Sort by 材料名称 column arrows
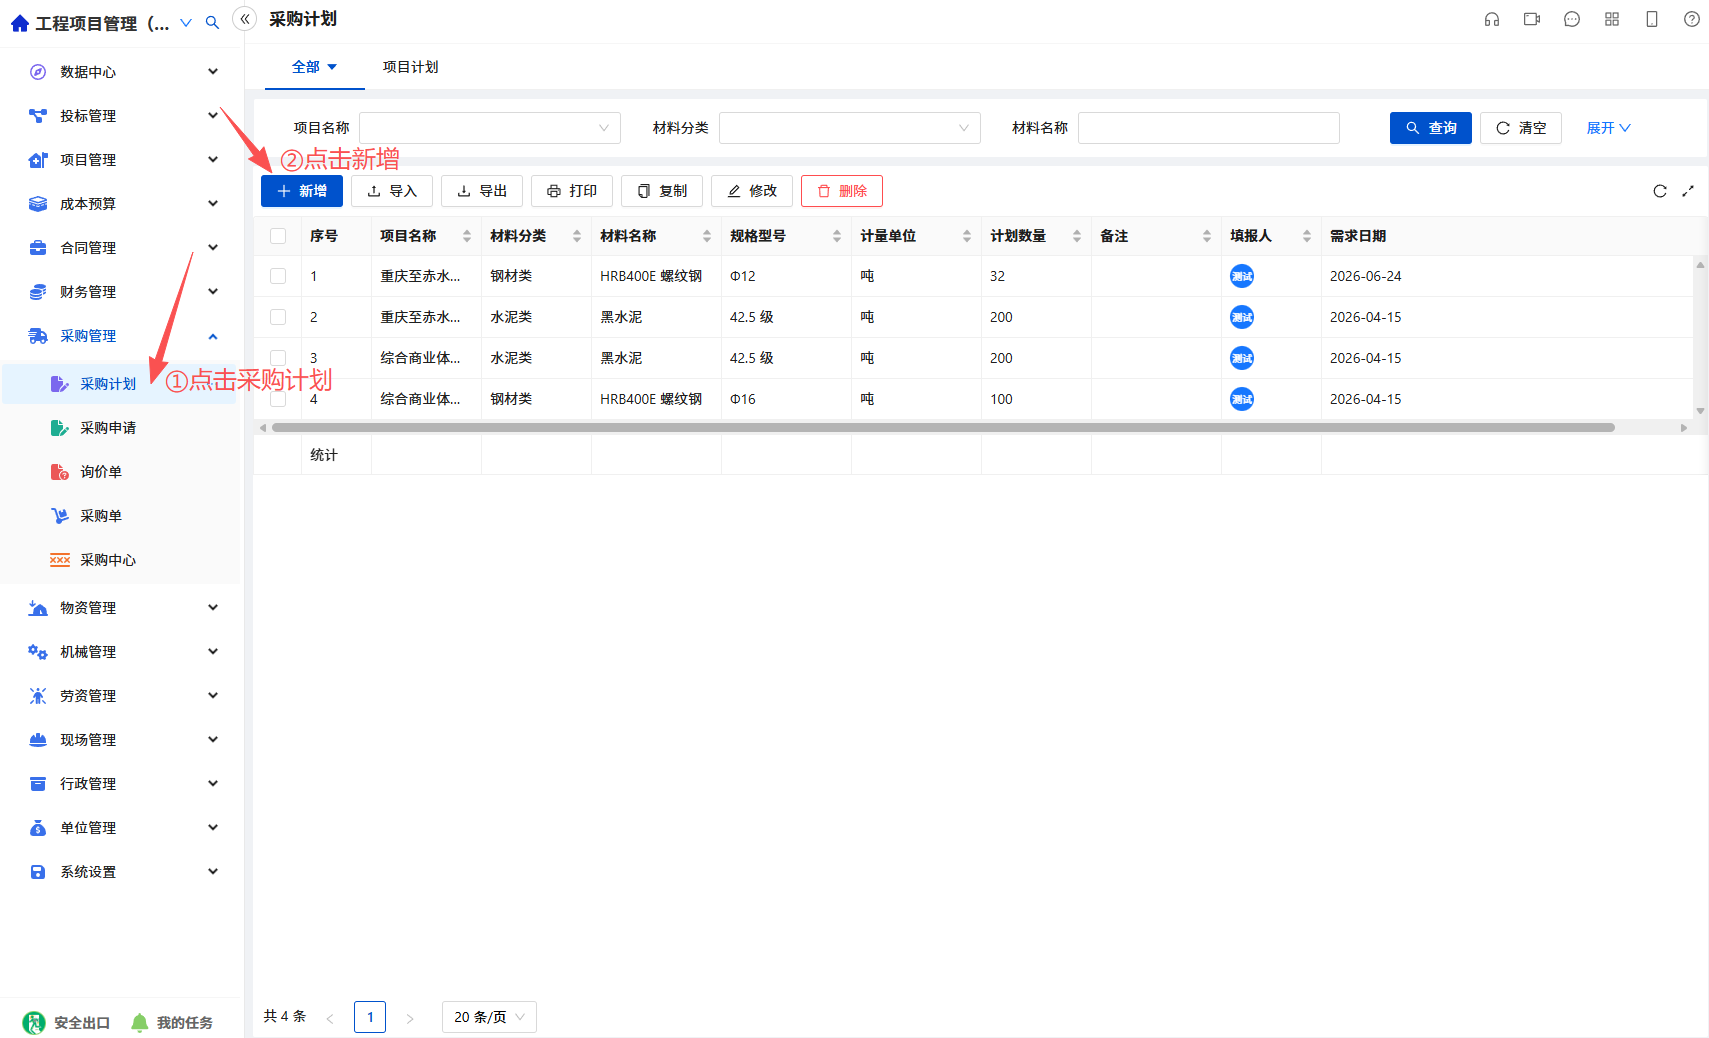Image resolution: width=1709 pixels, height=1038 pixels. [707, 236]
